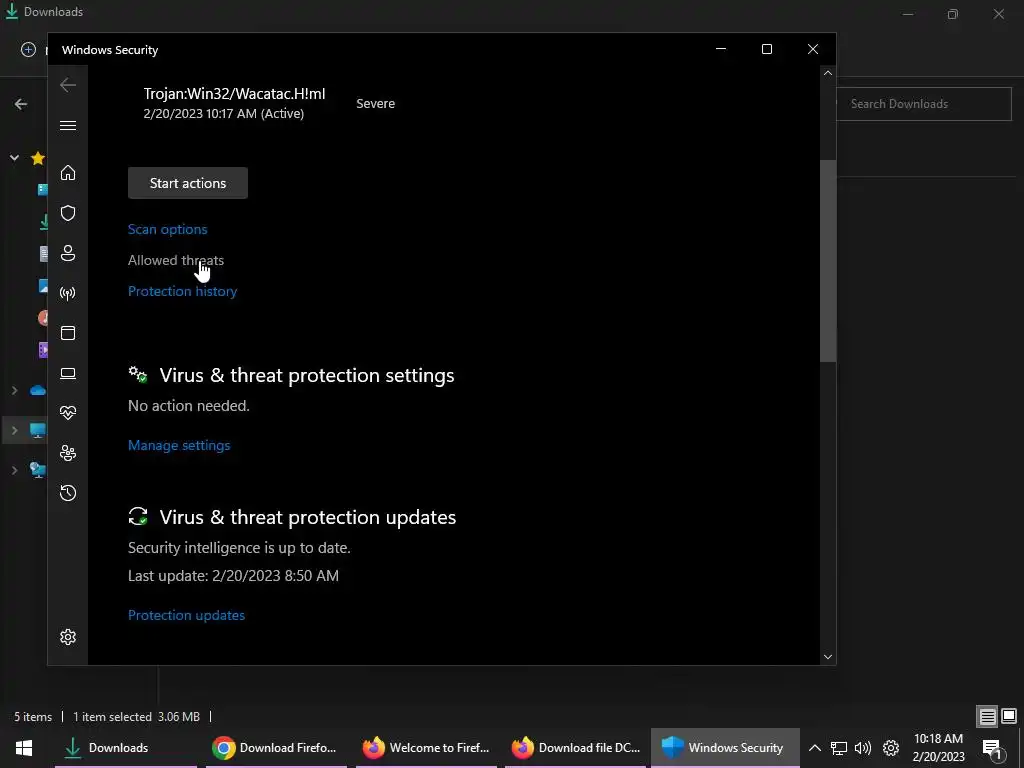Switch to Windows Security taskbar item

click(725, 748)
